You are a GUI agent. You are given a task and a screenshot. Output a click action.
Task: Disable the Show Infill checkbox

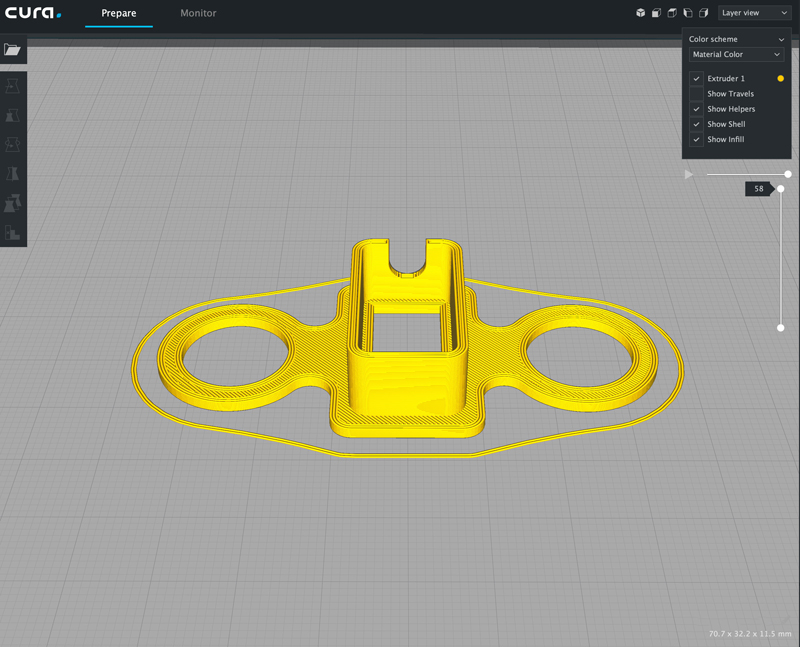pyautogui.click(x=696, y=140)
